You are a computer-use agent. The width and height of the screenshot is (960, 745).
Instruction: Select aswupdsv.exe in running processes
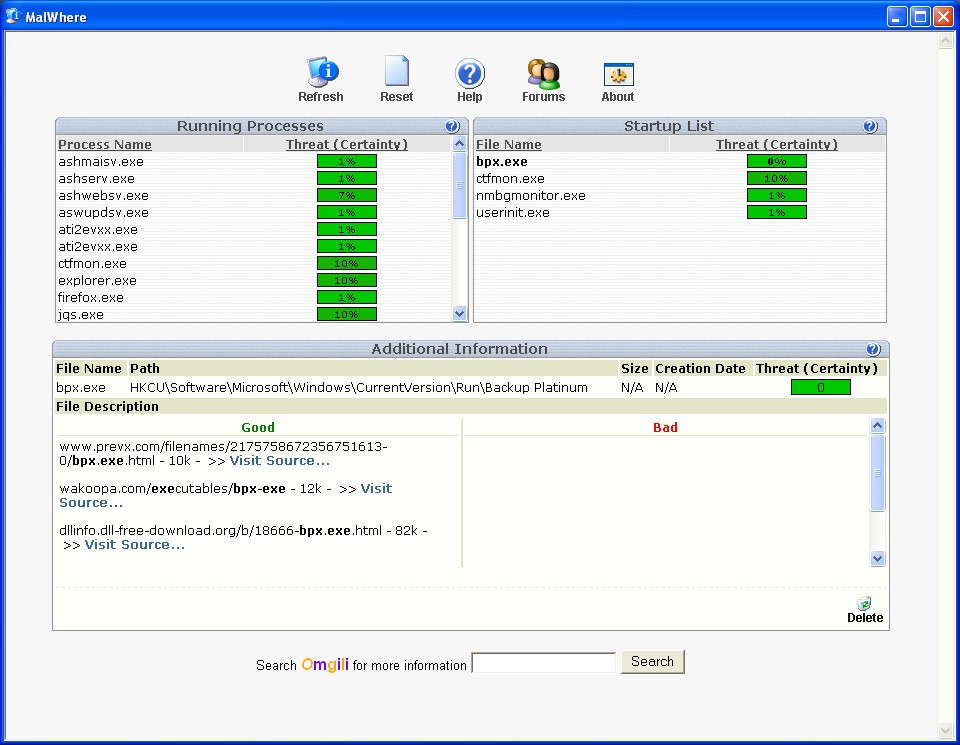pos(103,213)
